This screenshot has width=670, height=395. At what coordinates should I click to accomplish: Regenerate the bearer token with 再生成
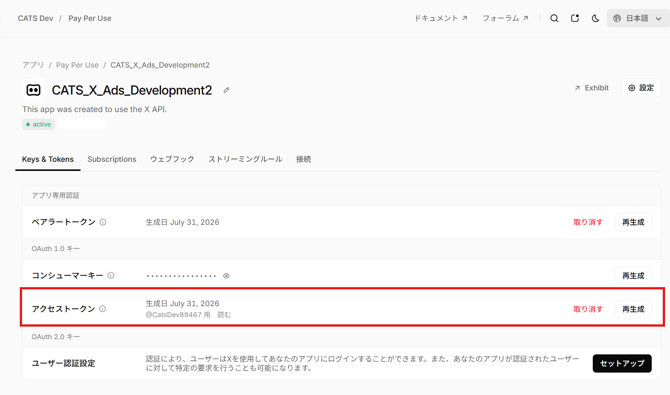[x=633, y=222]
